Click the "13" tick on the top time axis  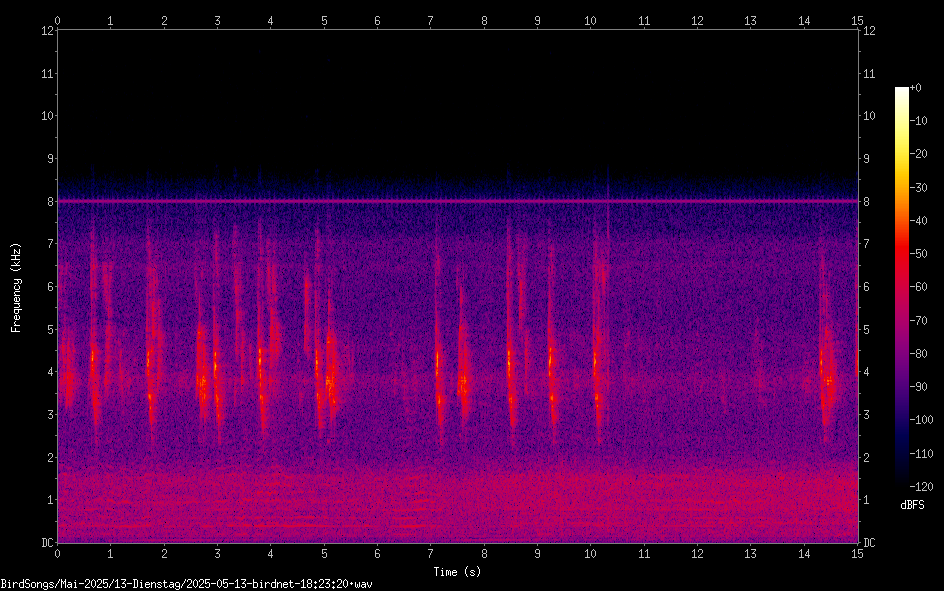751,21
